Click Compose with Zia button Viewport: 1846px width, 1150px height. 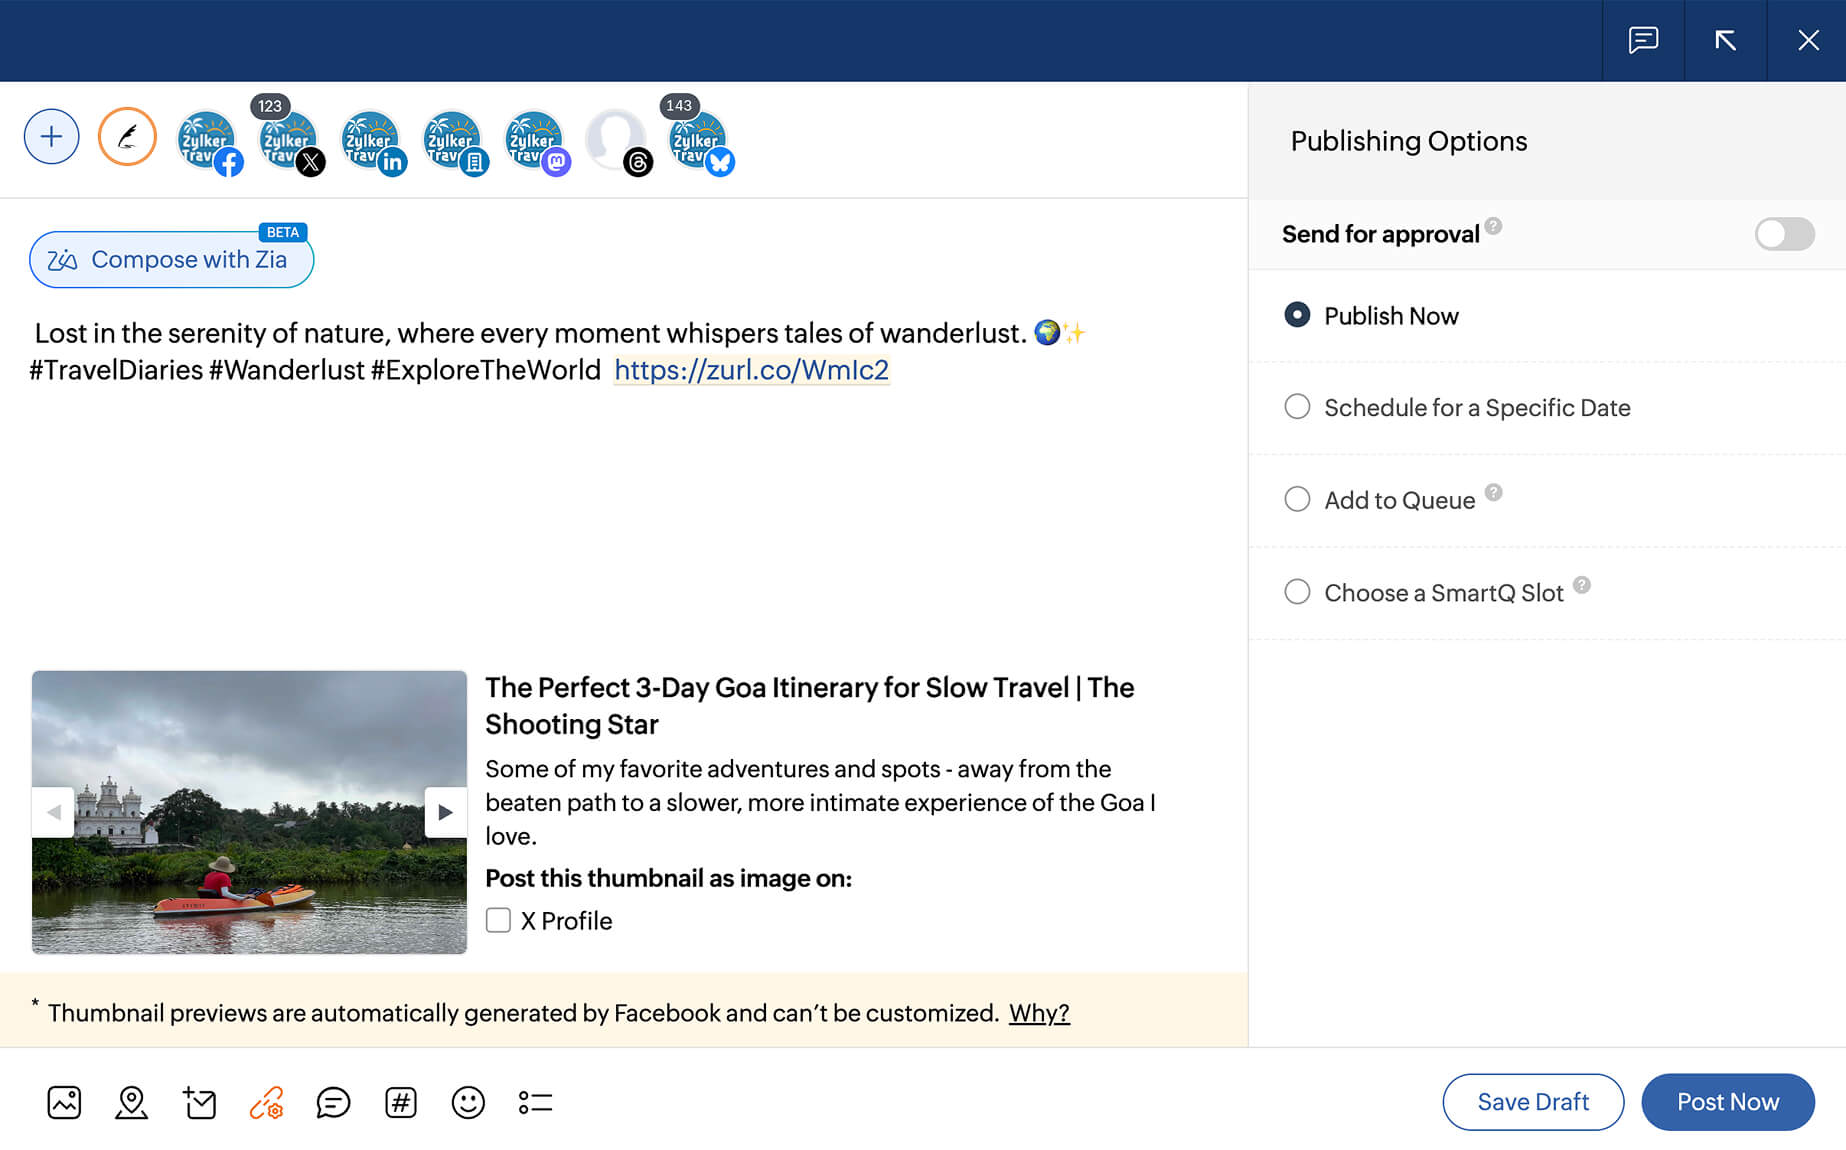click(171, 260)
